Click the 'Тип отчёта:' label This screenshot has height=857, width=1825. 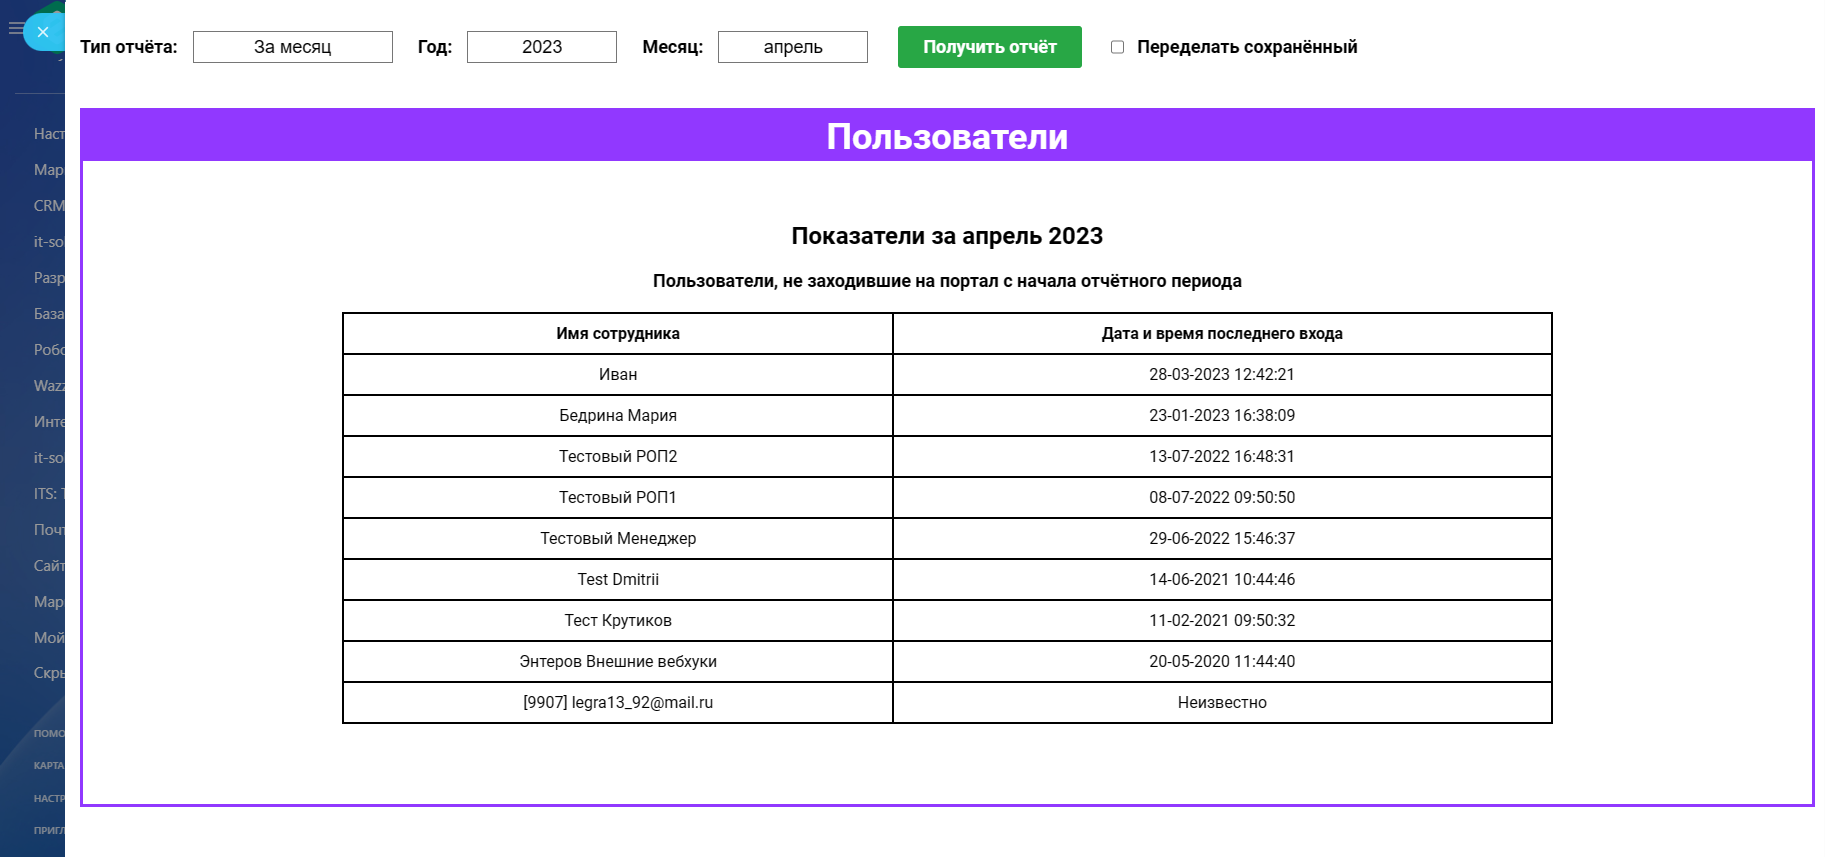(x=129, y=47)
